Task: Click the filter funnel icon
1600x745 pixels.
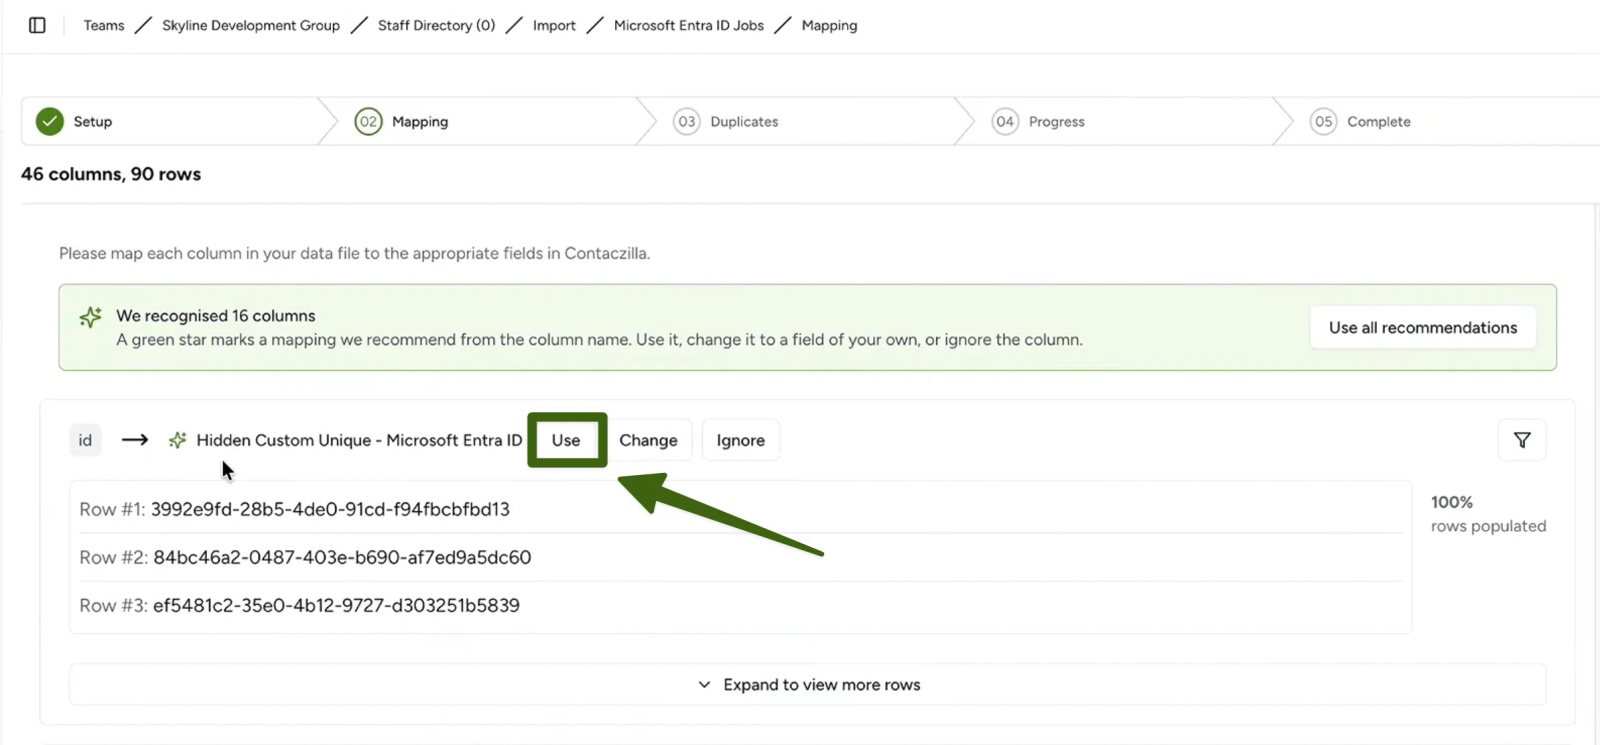Action: [1522, 440]
